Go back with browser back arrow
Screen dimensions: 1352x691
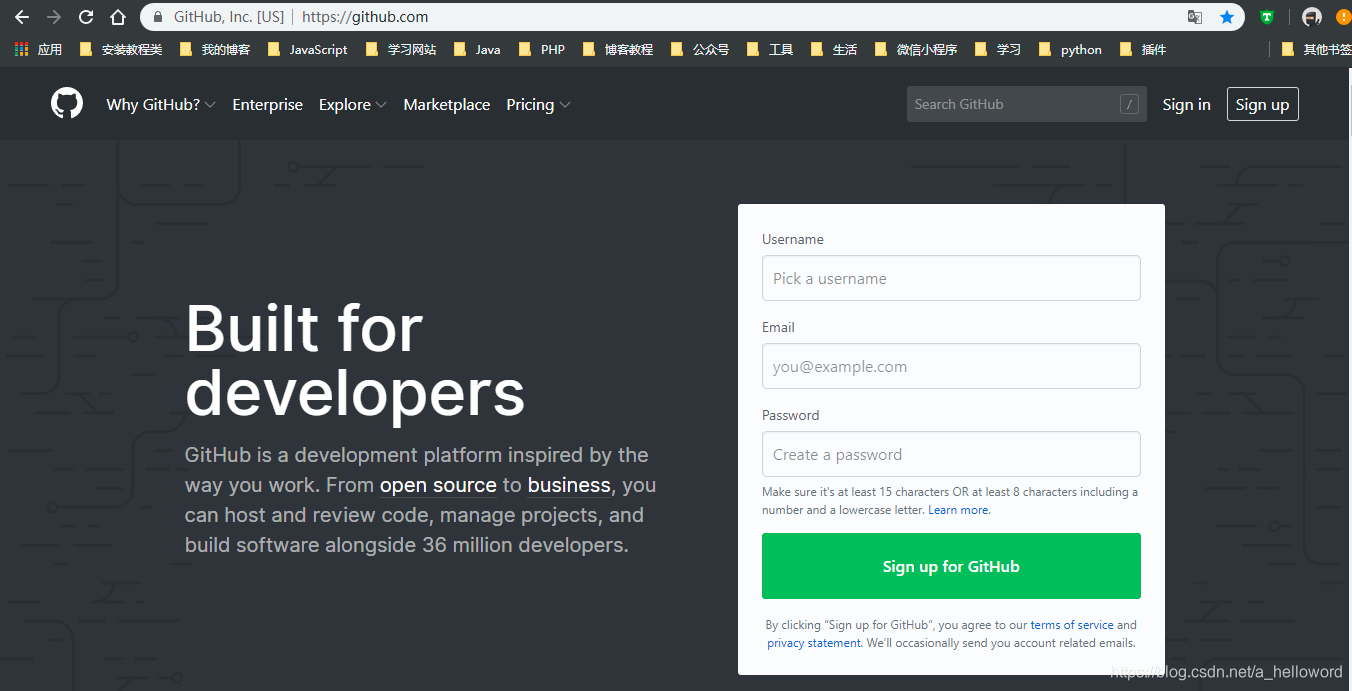(22, 17)
